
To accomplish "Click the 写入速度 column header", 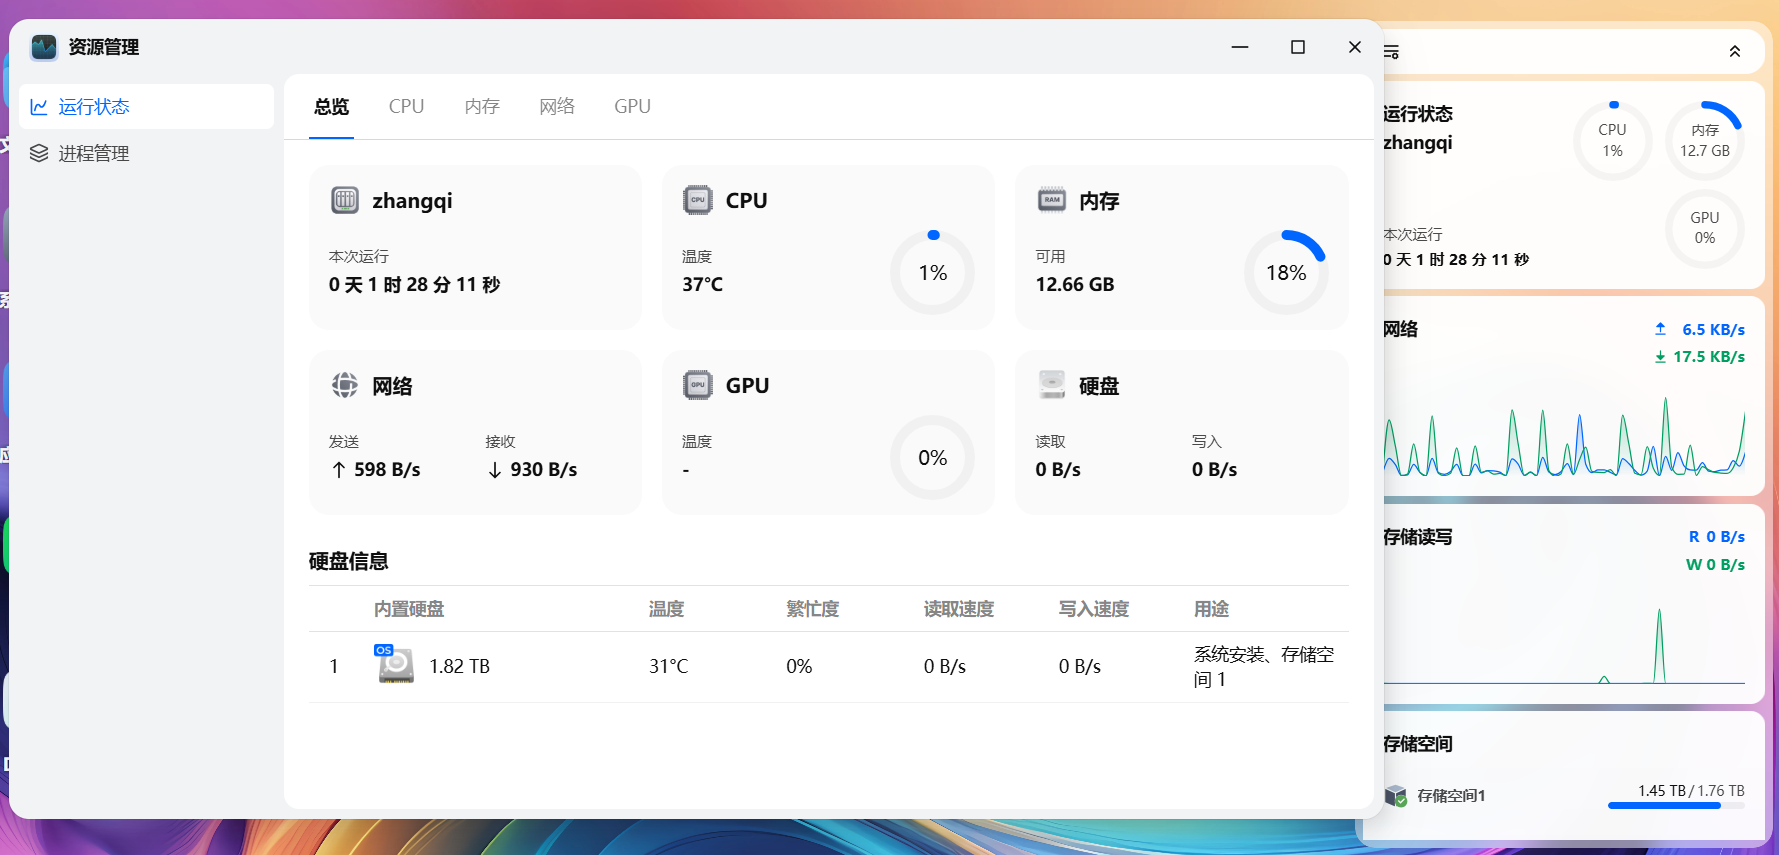I will pos(1094,609).
